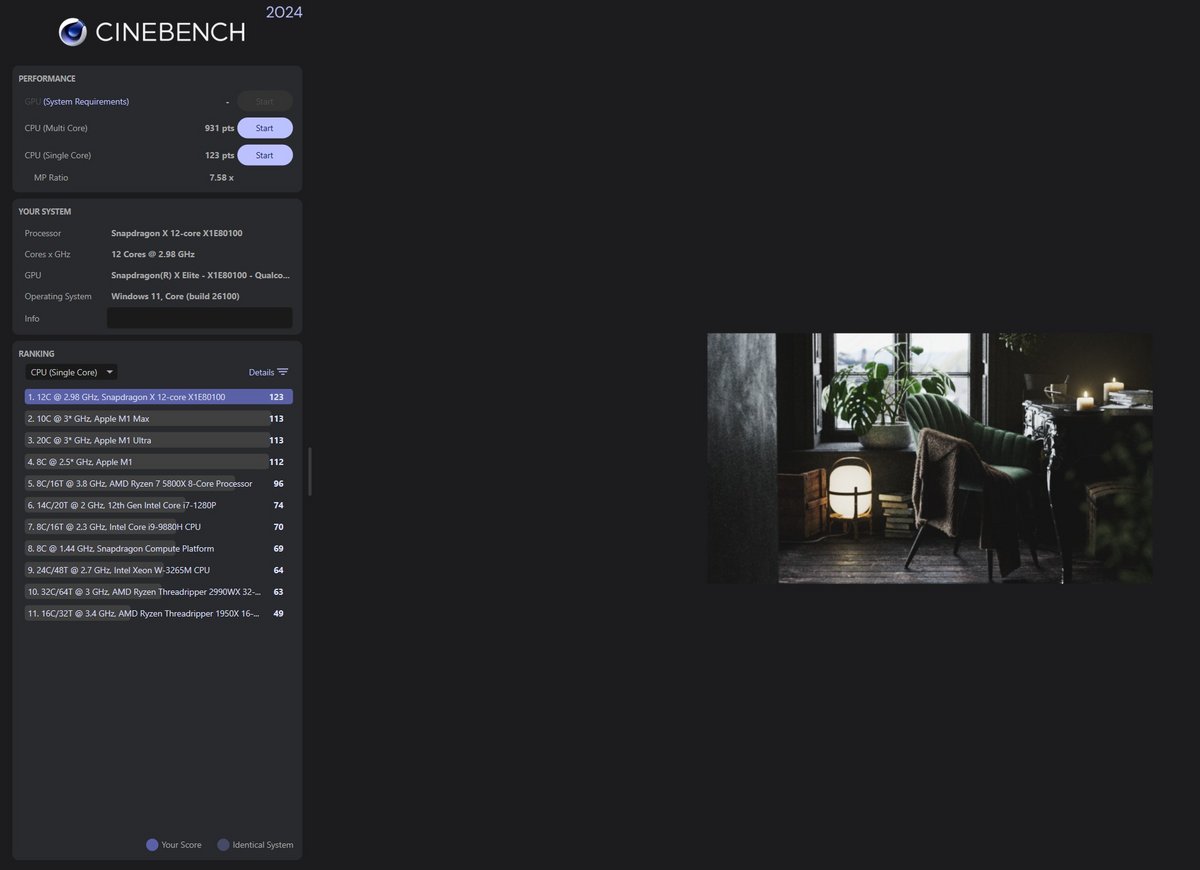Click the RANKING section heading
The width and height of the screenshot is (1200, 870).
click(37, 354)
